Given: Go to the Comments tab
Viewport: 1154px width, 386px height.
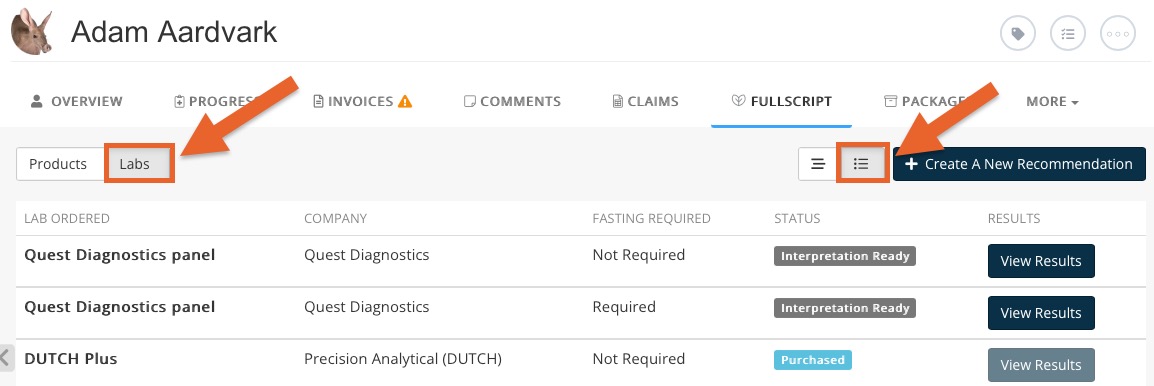Looking at the screenshot, I should pos(512,102).
